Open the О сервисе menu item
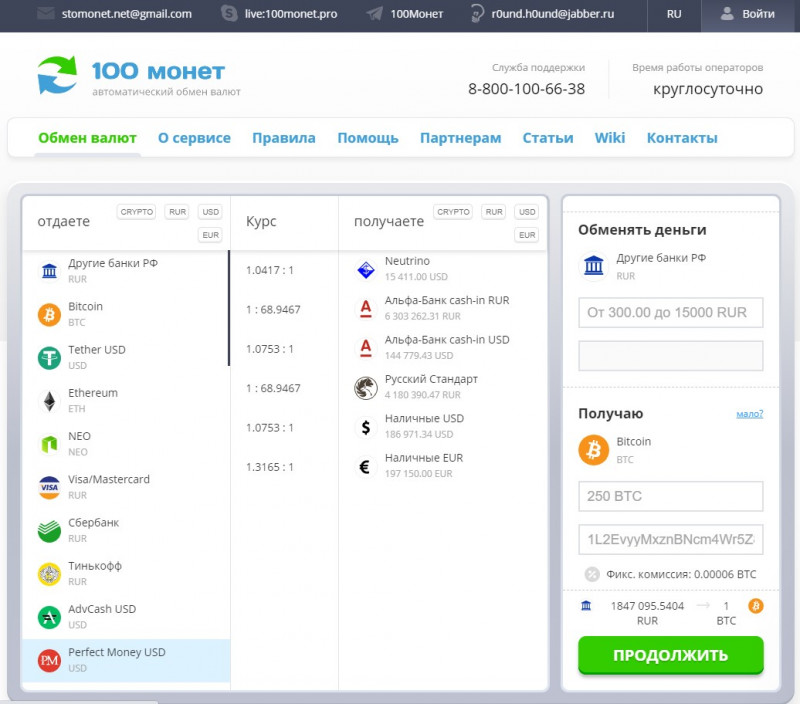The width and height of the screenshot is (800, 704). click(194, 138)
